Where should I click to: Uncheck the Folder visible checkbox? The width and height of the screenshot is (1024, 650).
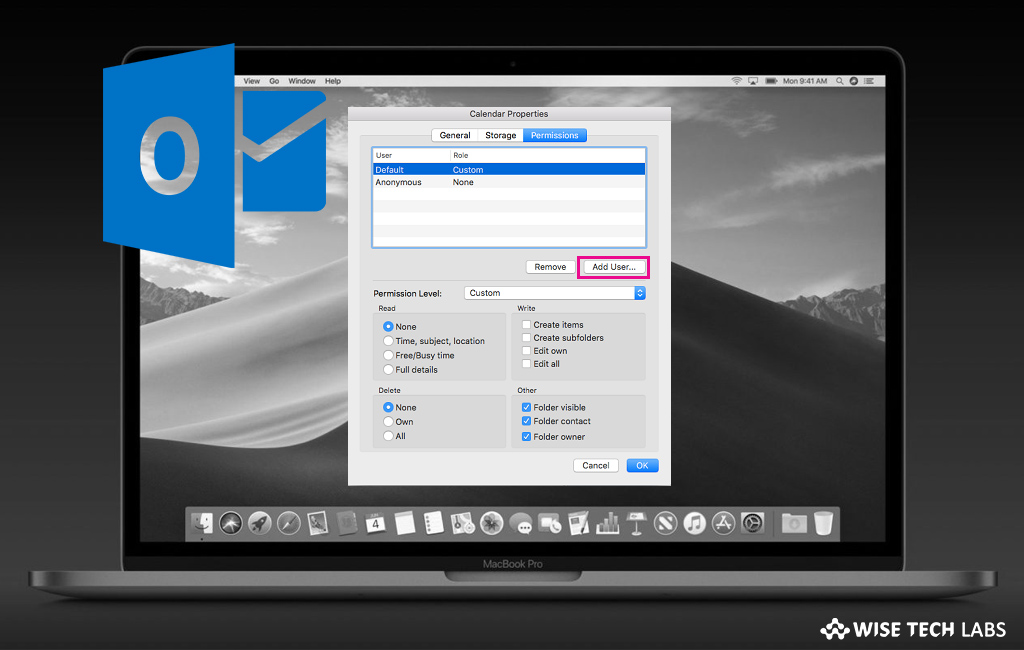pos(526,408)
